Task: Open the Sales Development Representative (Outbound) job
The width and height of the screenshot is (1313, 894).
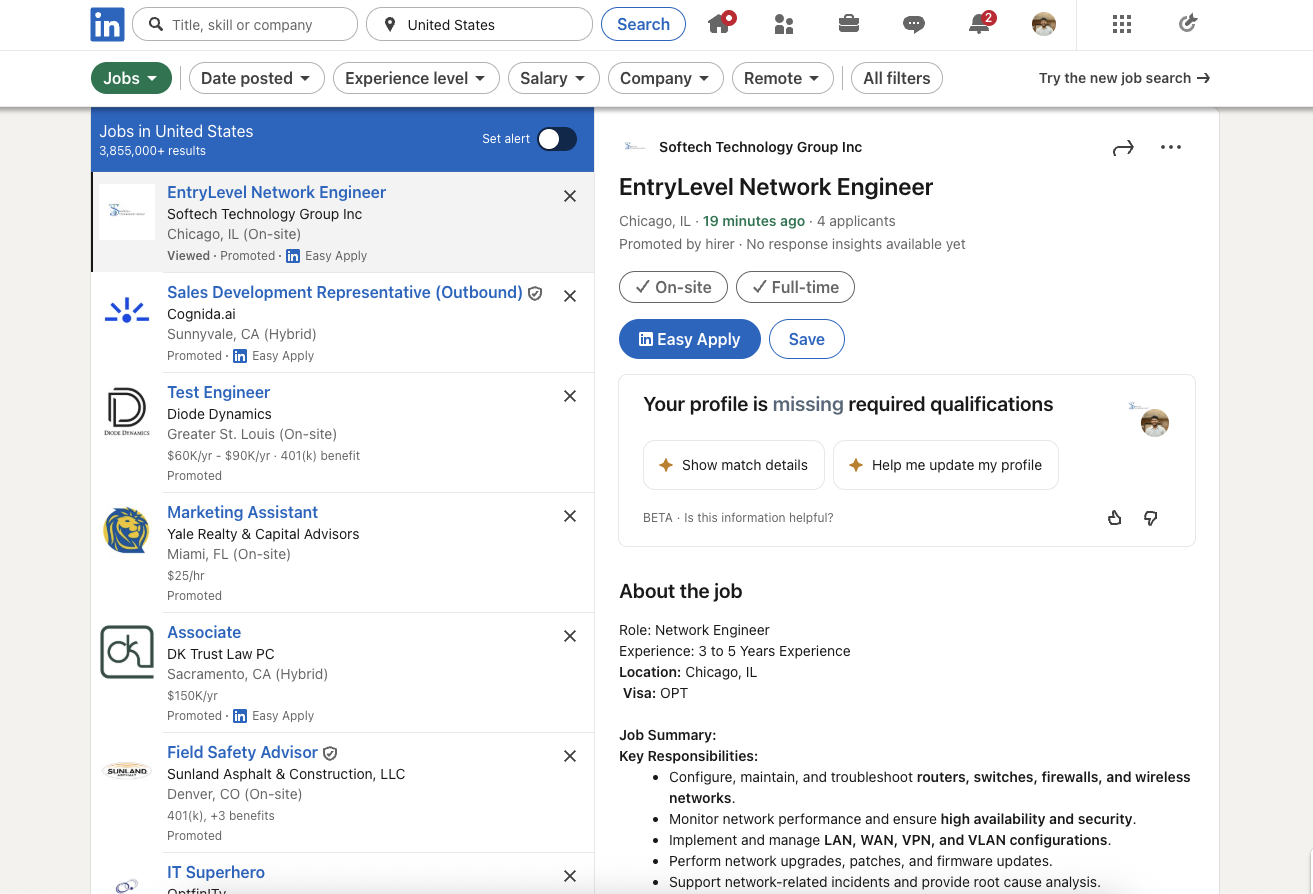Action: pyautogui.click(x=345, y=292)
